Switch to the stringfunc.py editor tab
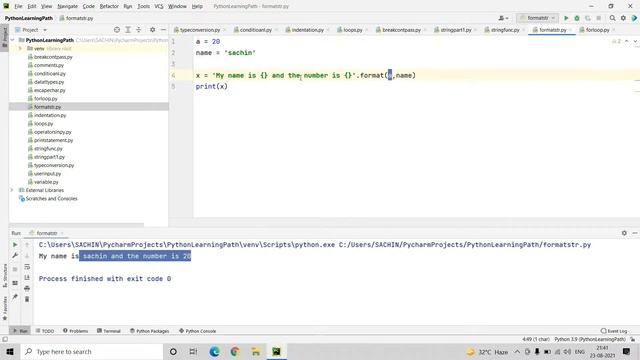 tap(505, 30)
